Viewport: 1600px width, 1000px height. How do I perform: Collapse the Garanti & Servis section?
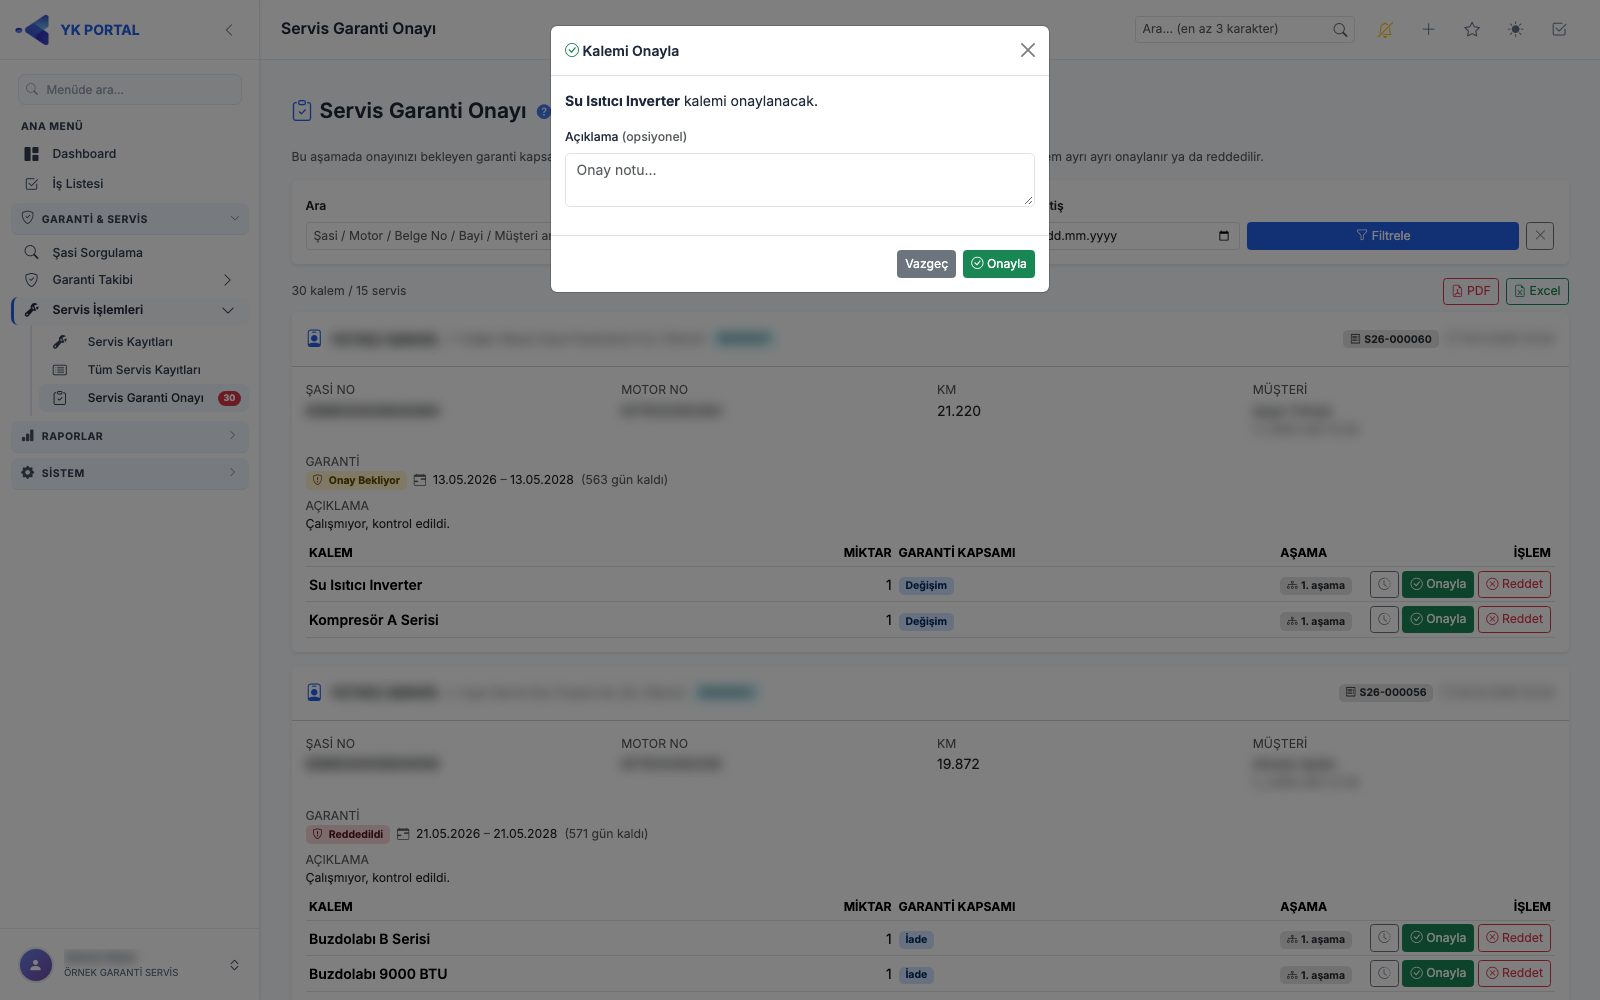click(x=130, y=219)
